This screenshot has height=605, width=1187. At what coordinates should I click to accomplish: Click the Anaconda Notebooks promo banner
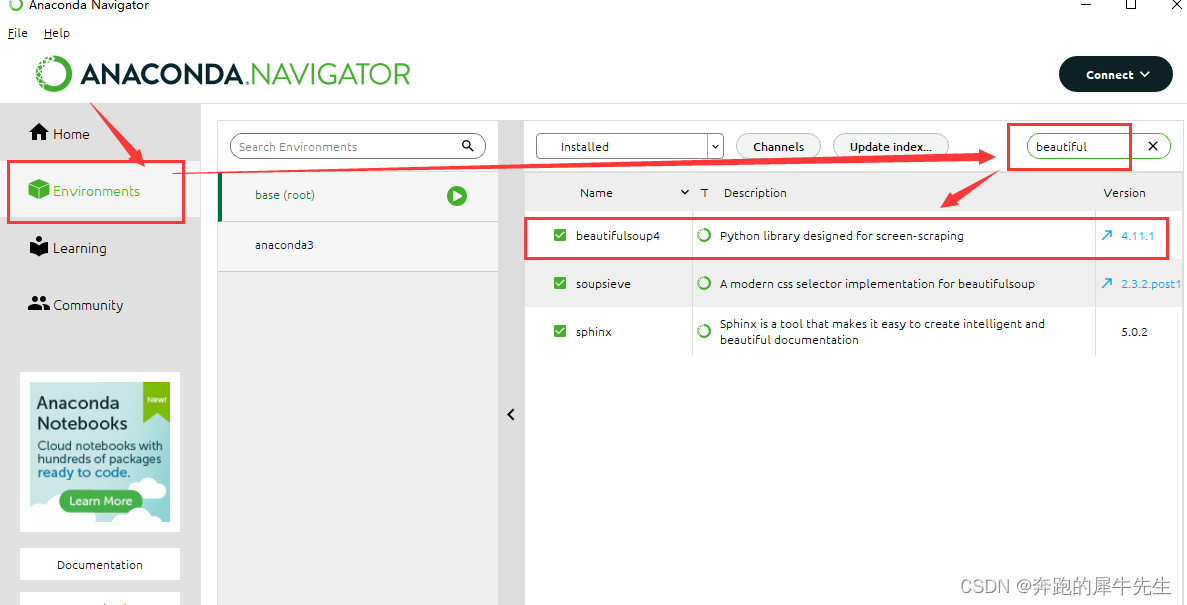click(x=100, y=451)
